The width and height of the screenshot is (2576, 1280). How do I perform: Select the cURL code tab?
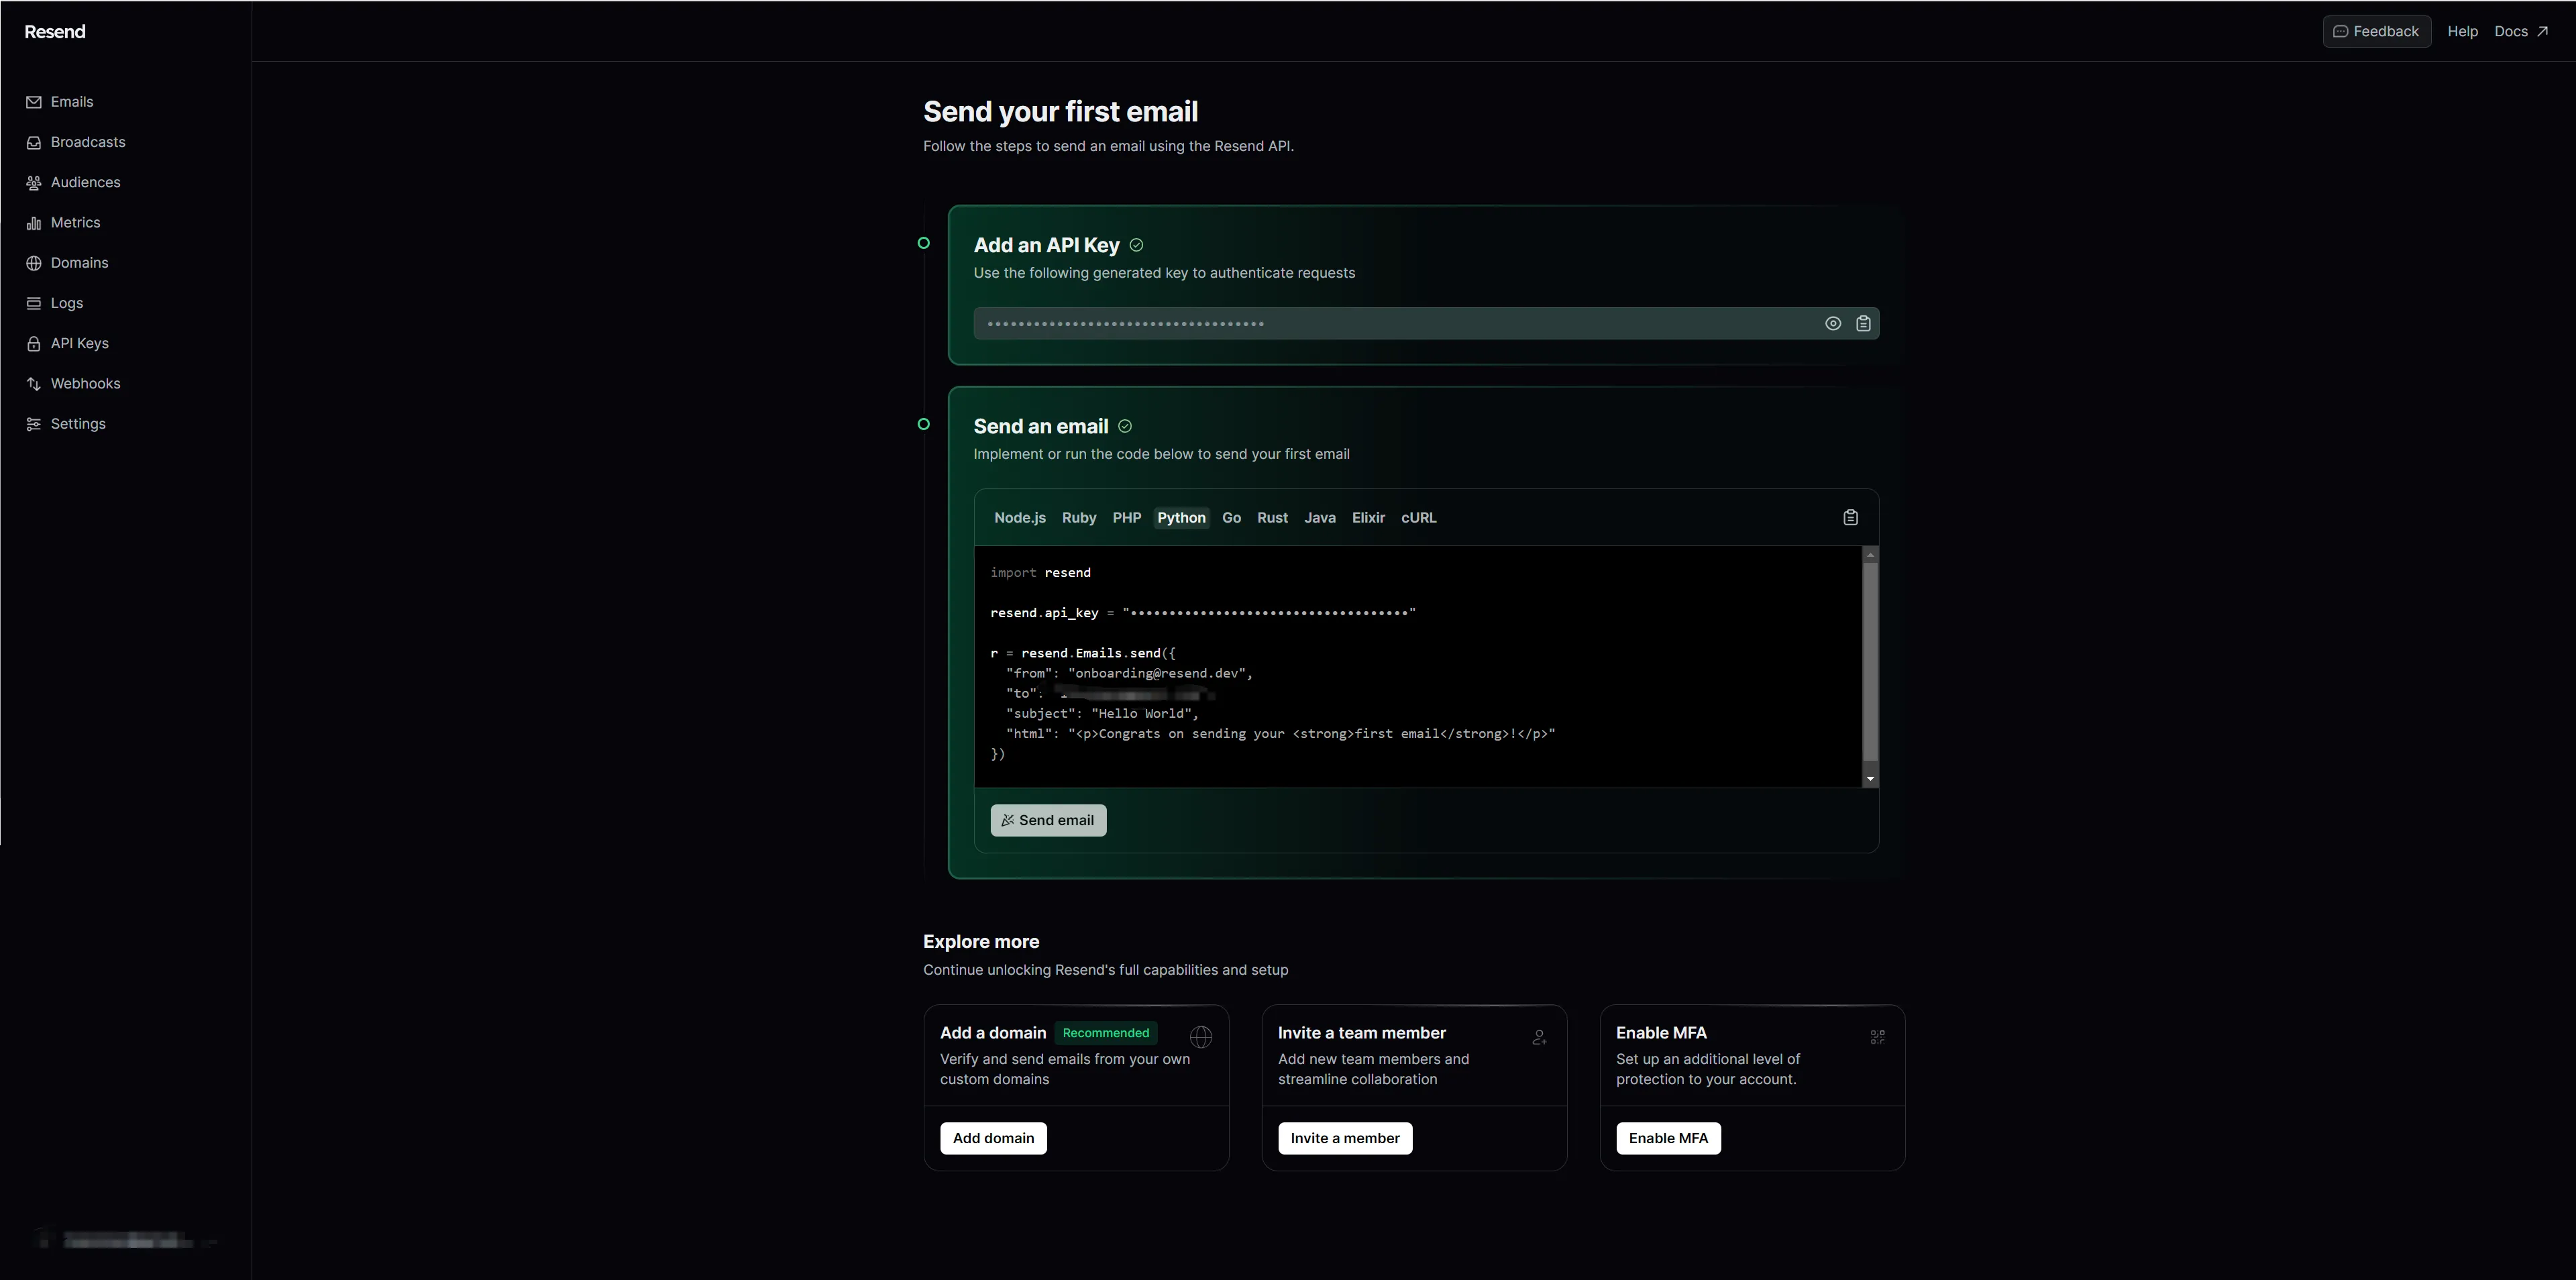1418,517
